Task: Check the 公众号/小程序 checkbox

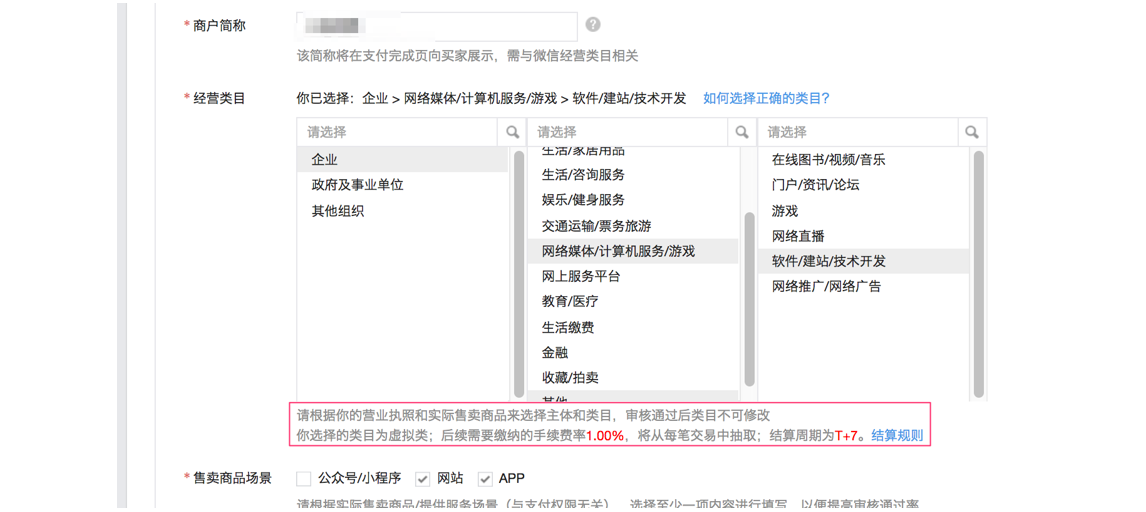Action: click(304, 479)
